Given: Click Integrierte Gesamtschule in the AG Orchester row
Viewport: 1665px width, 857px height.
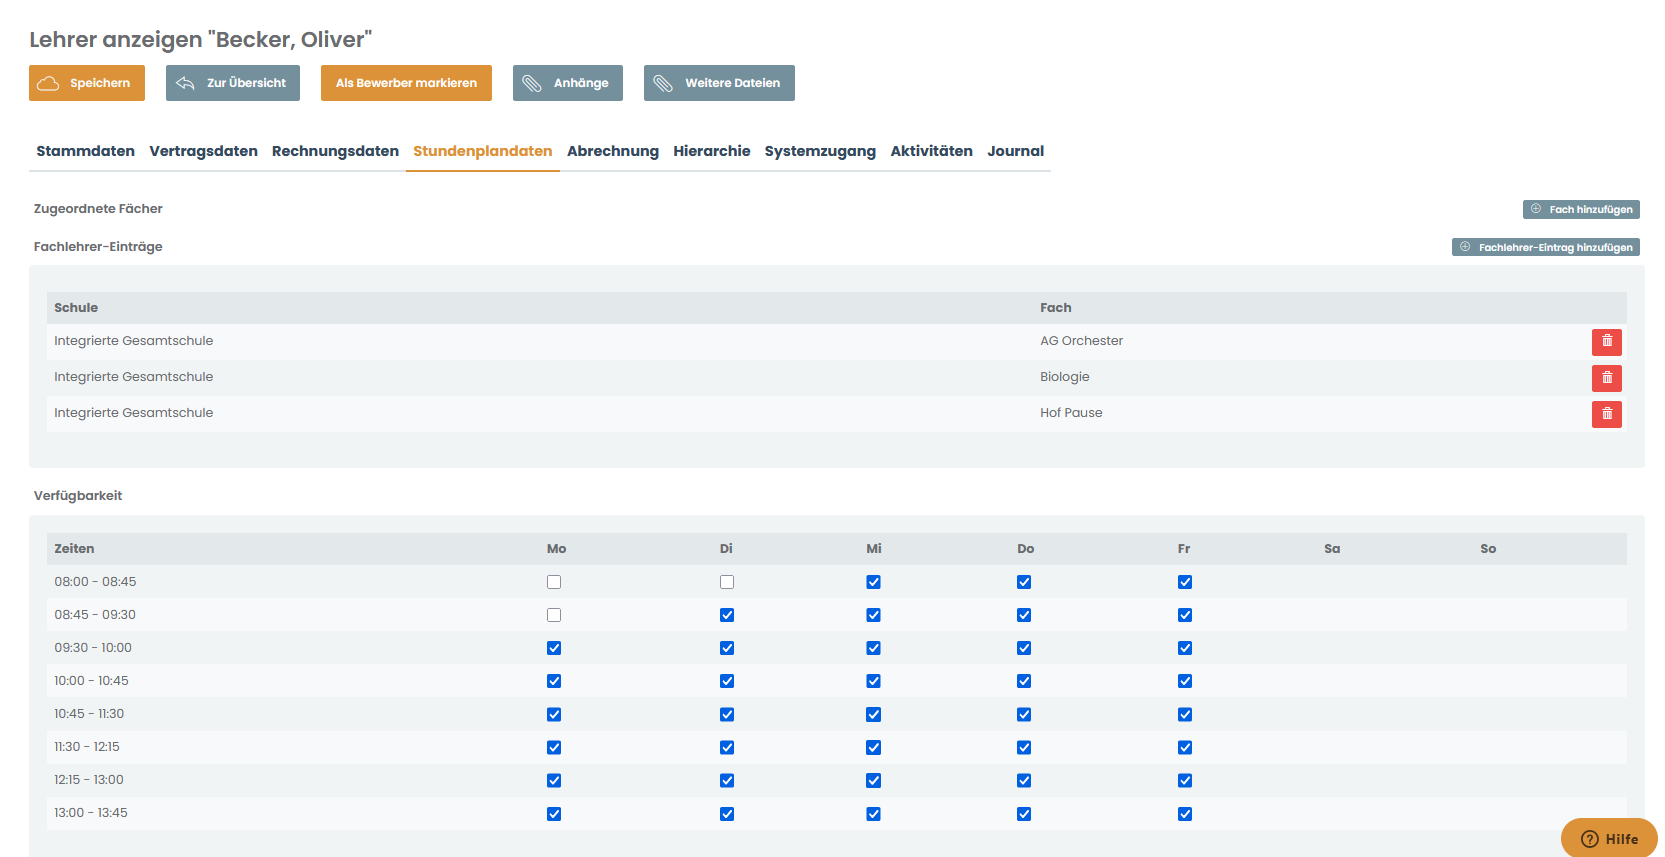Looking at the screenshot, I should pos(133,341).
